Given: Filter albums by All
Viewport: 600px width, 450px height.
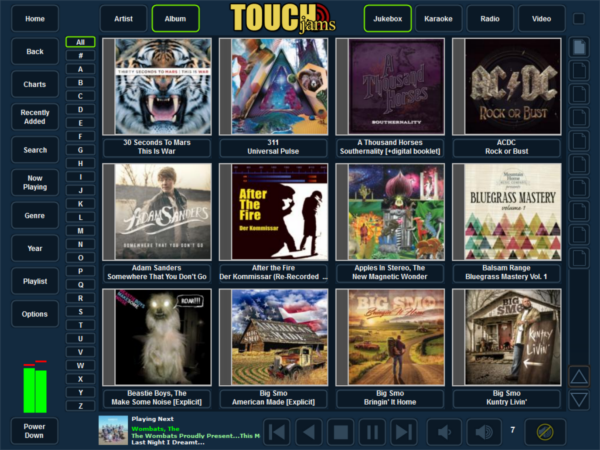Looking at the screenshot, I should point(80,42).
